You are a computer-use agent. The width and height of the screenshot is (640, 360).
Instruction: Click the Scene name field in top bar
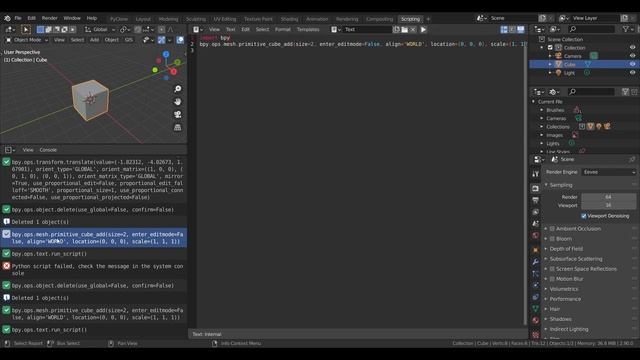[513, 18]
